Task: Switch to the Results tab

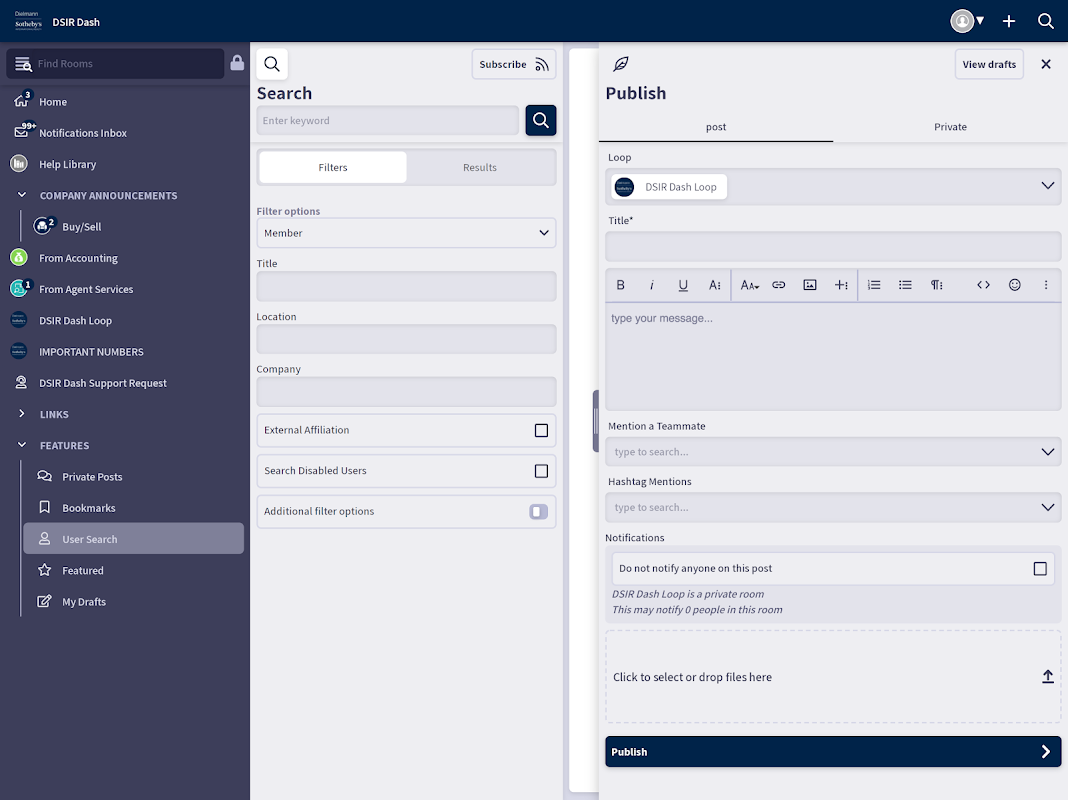Action: [480, 167]
